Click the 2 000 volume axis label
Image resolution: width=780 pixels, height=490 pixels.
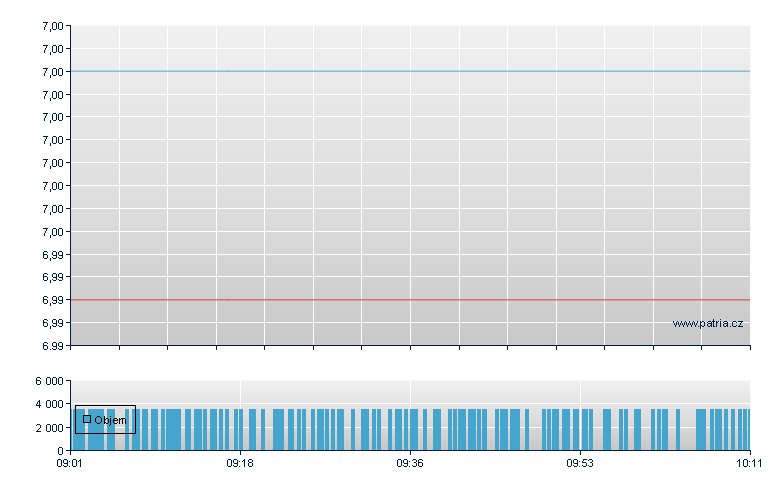49,428
